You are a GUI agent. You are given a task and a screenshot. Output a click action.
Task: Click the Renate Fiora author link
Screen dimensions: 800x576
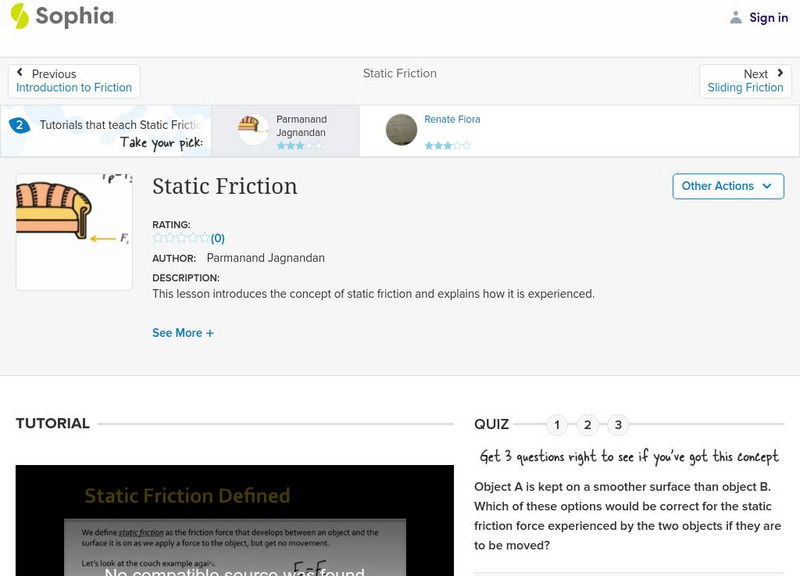point(450,119)
